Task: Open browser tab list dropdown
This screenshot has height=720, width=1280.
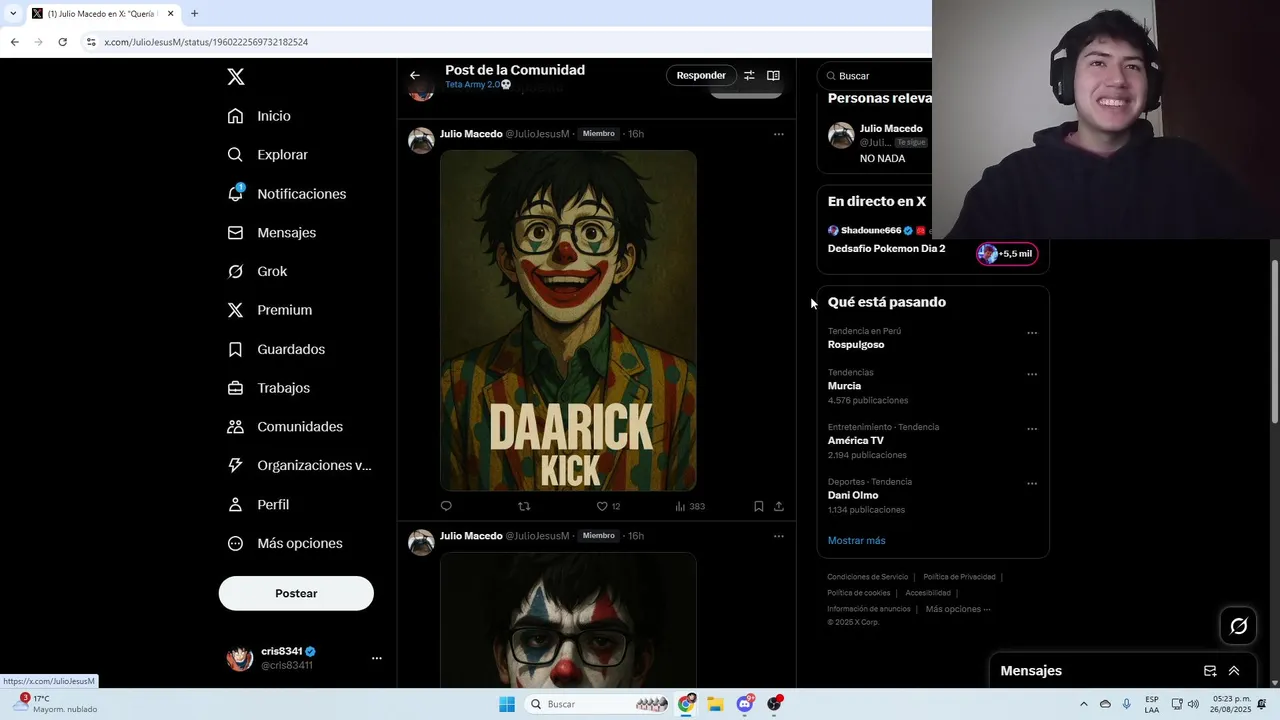Action: click(x=13, y=14)
